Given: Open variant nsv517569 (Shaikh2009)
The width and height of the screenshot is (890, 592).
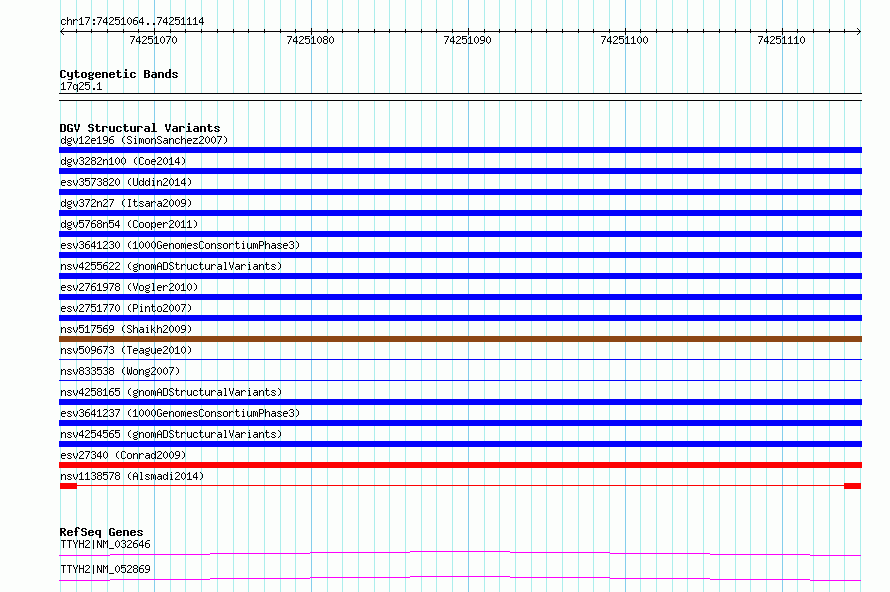Looking at the screenshot, I should (x=126, y=329).
